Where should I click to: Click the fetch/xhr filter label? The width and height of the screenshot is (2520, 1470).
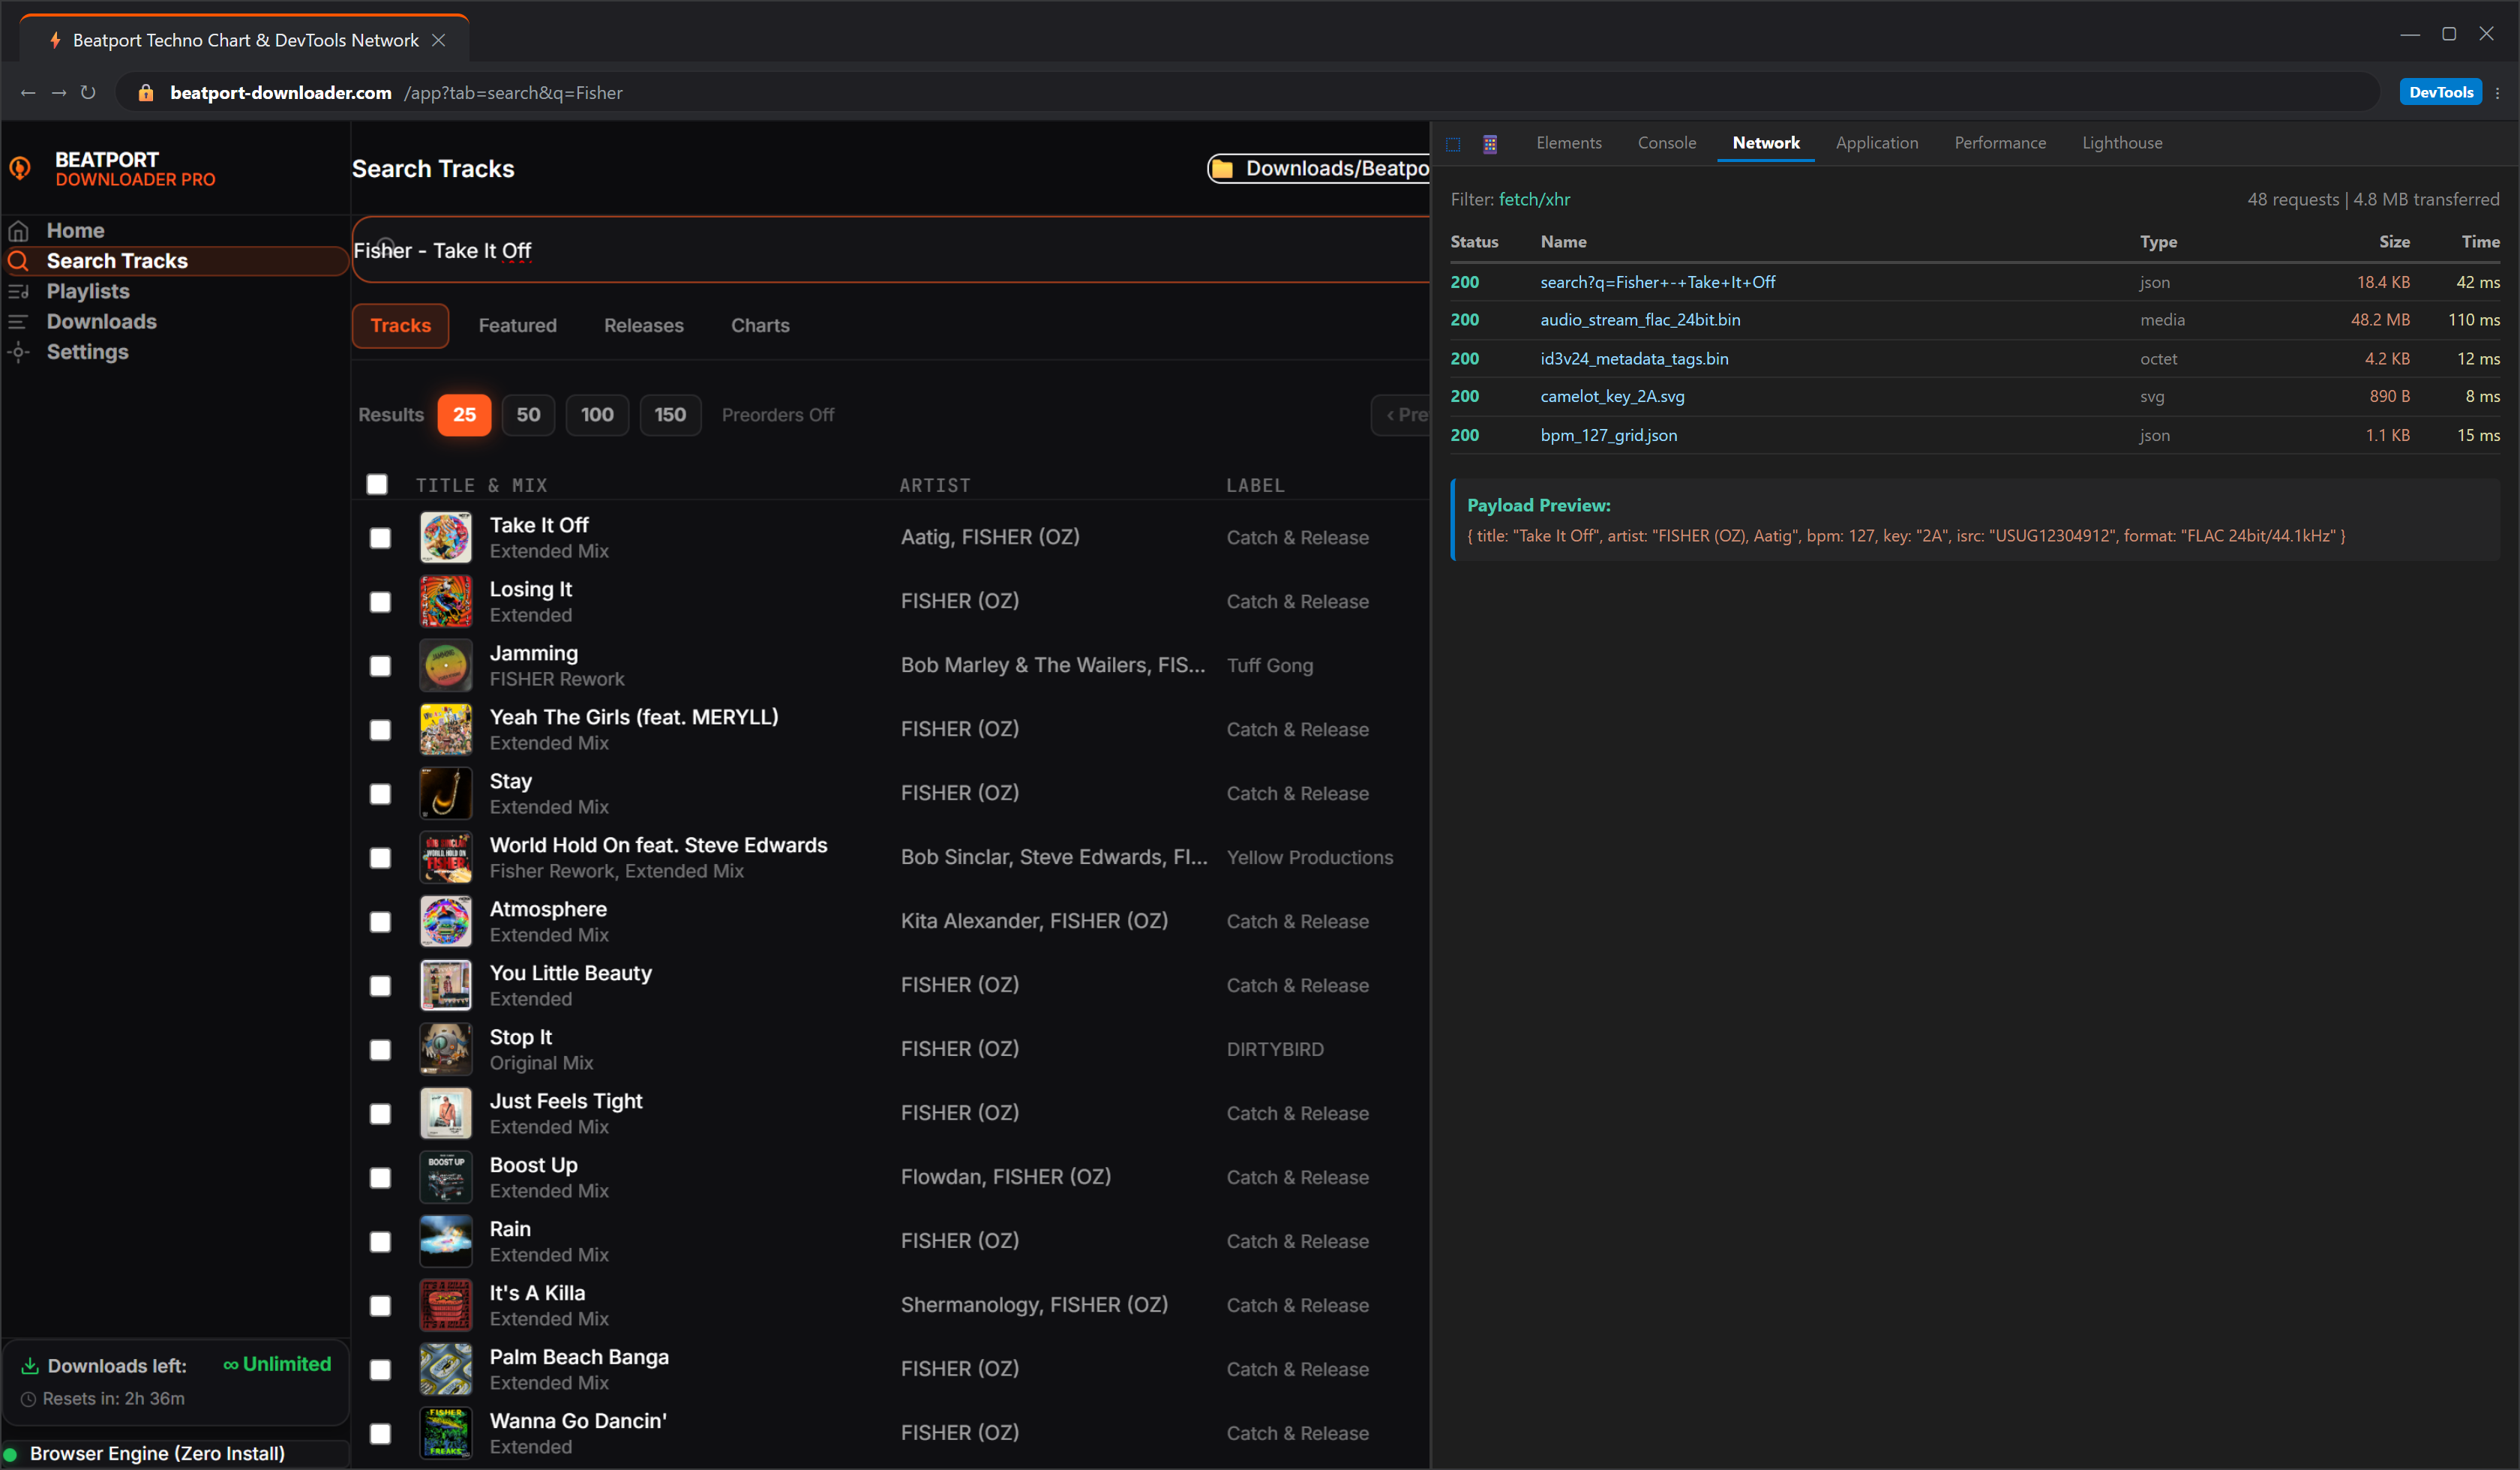1534,200
